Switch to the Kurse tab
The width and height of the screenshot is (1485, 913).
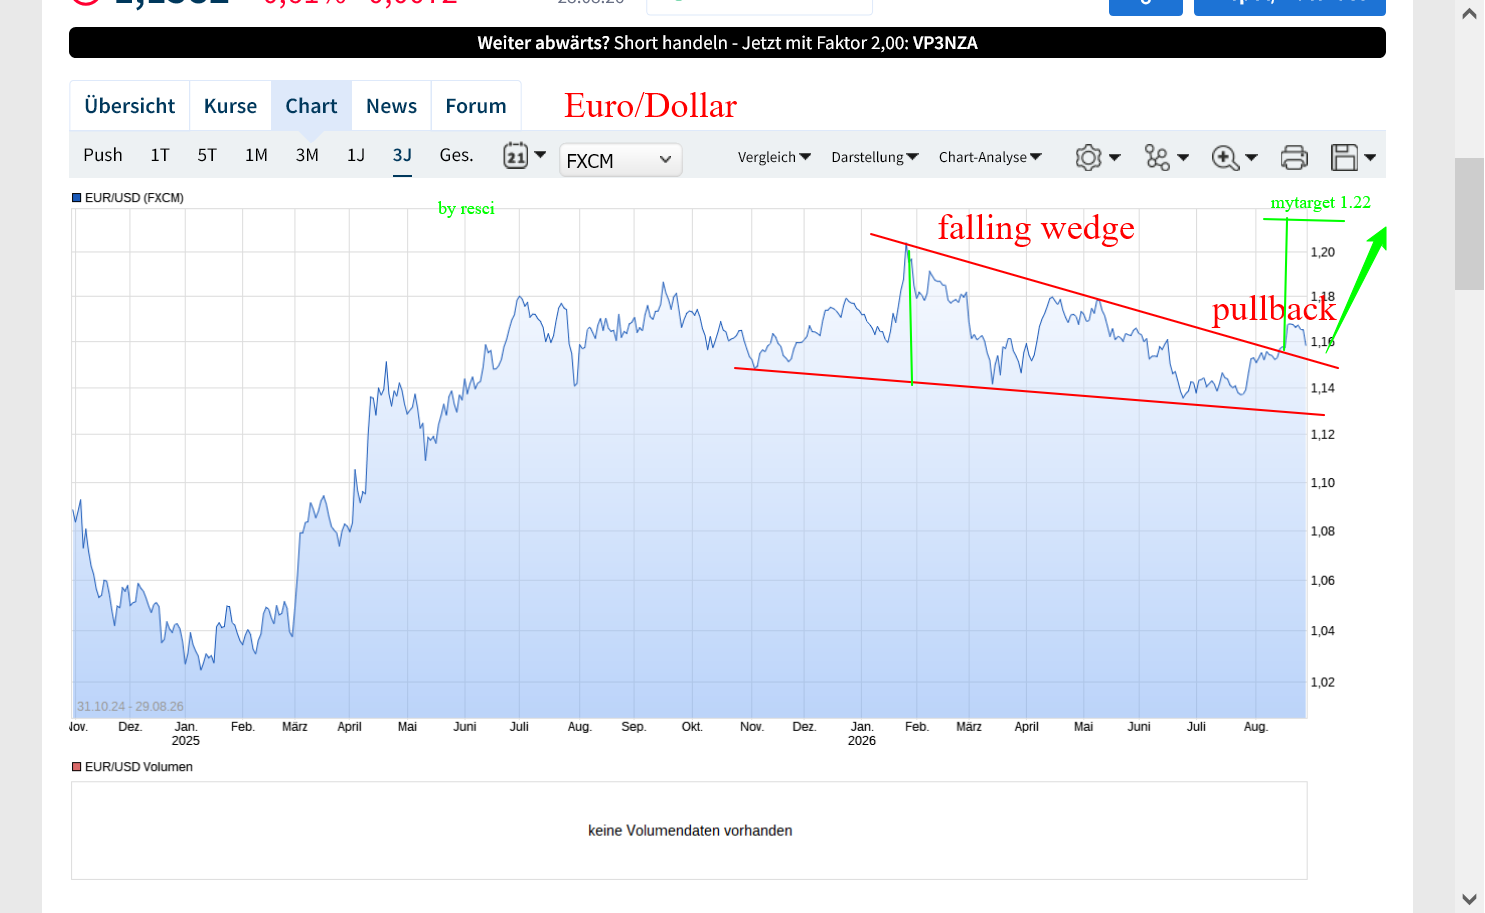click(230, 106)
